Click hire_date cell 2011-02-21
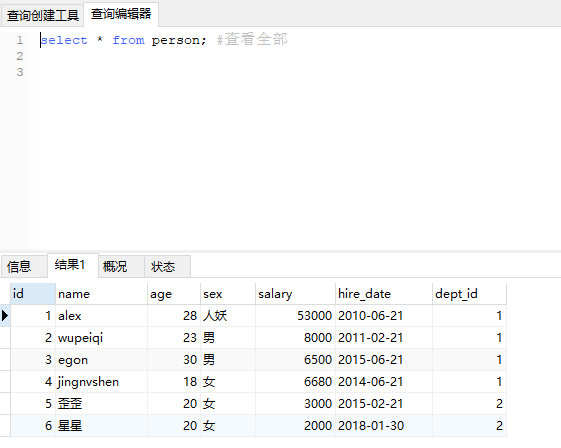The width and height of the screenshot is (561, 448). pyautogui.click(x=384, y=337)
